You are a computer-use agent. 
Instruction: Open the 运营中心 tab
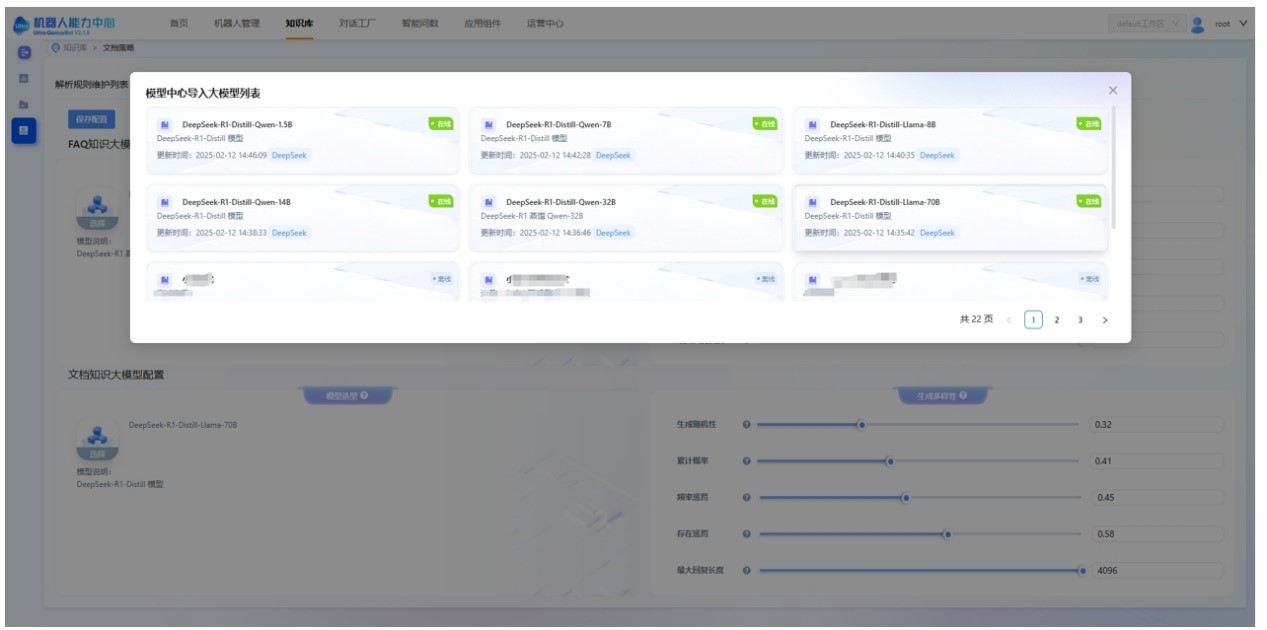click(x=545, y=24)
